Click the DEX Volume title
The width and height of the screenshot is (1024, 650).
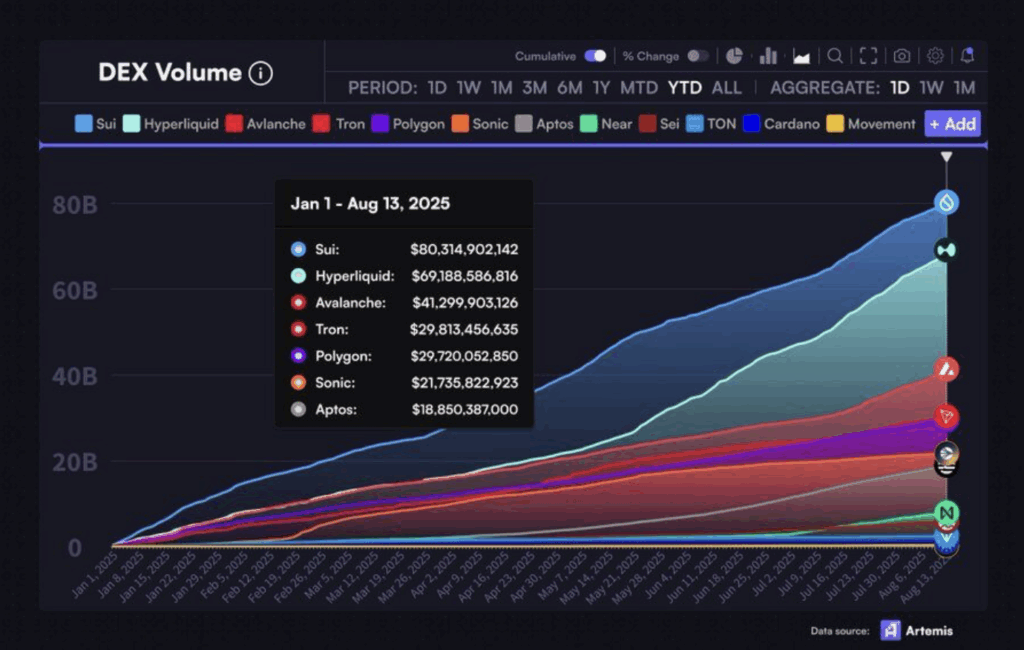tap(170, 73)
